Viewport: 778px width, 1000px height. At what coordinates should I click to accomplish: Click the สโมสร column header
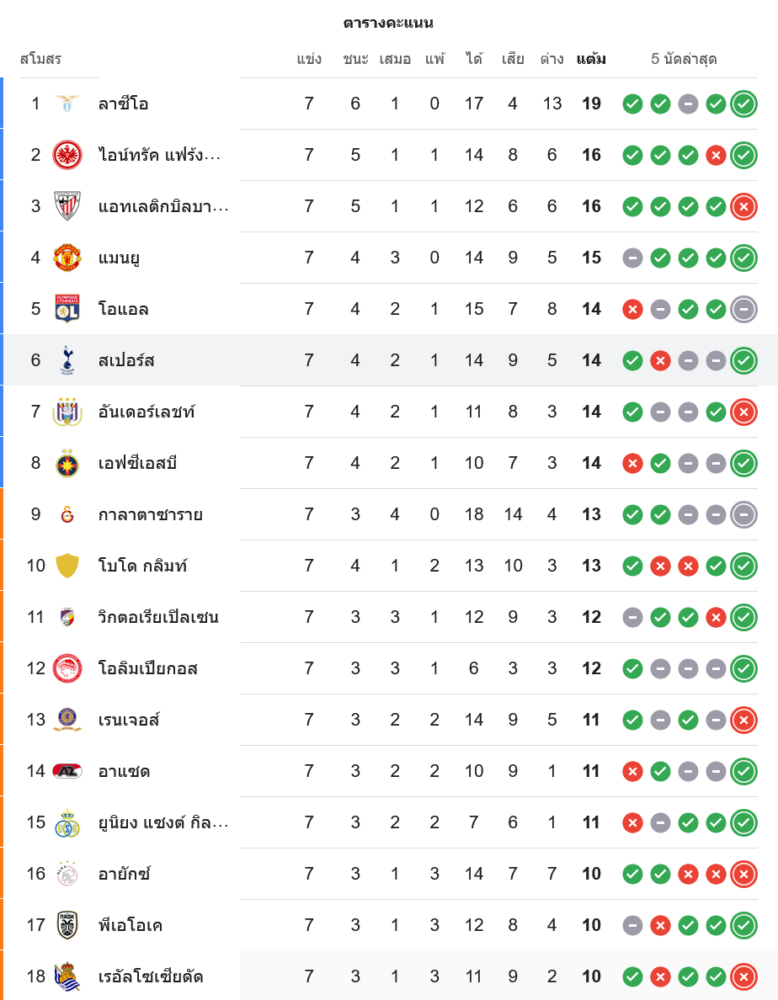tap(41, 59)
